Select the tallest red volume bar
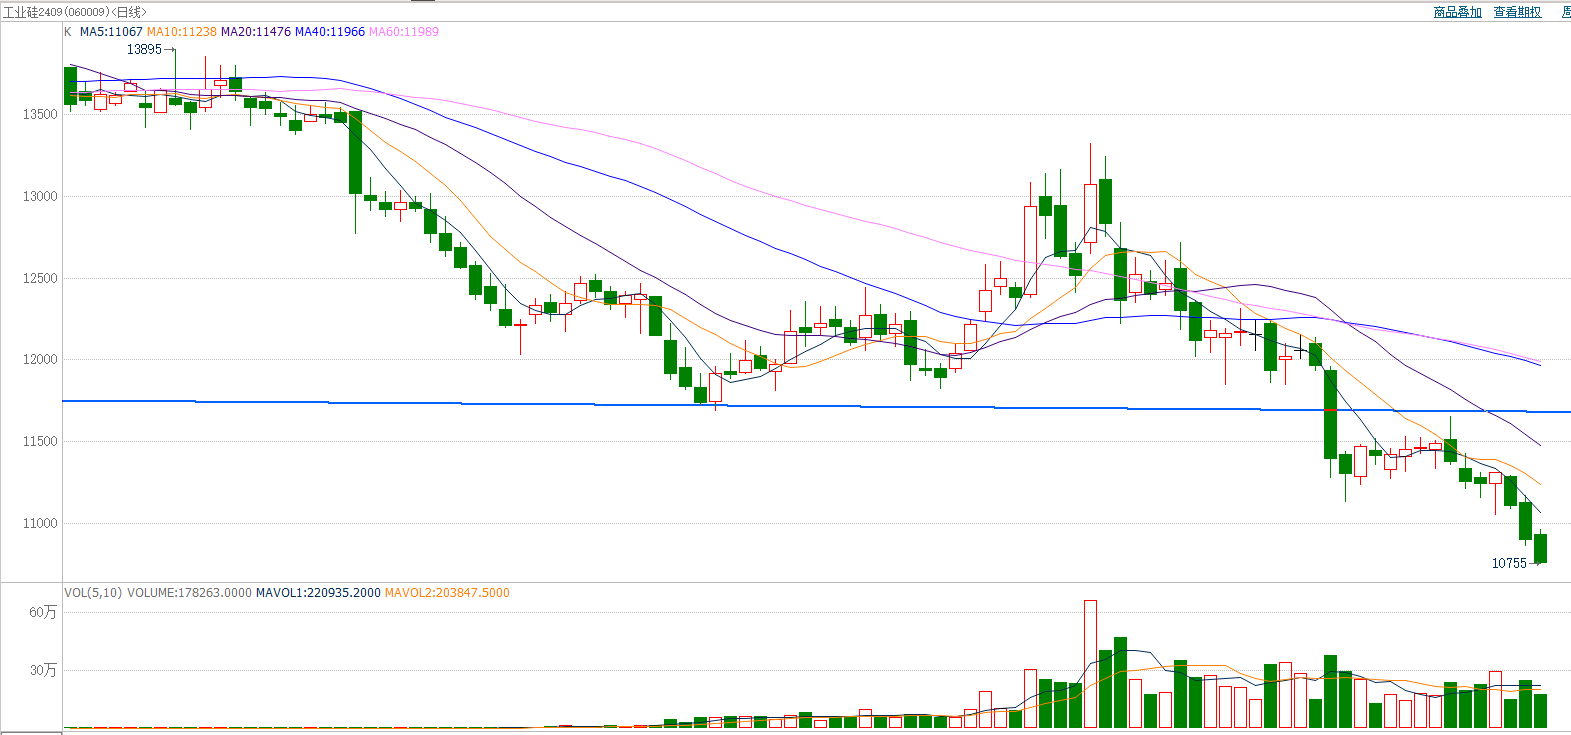 (1090, 664)
